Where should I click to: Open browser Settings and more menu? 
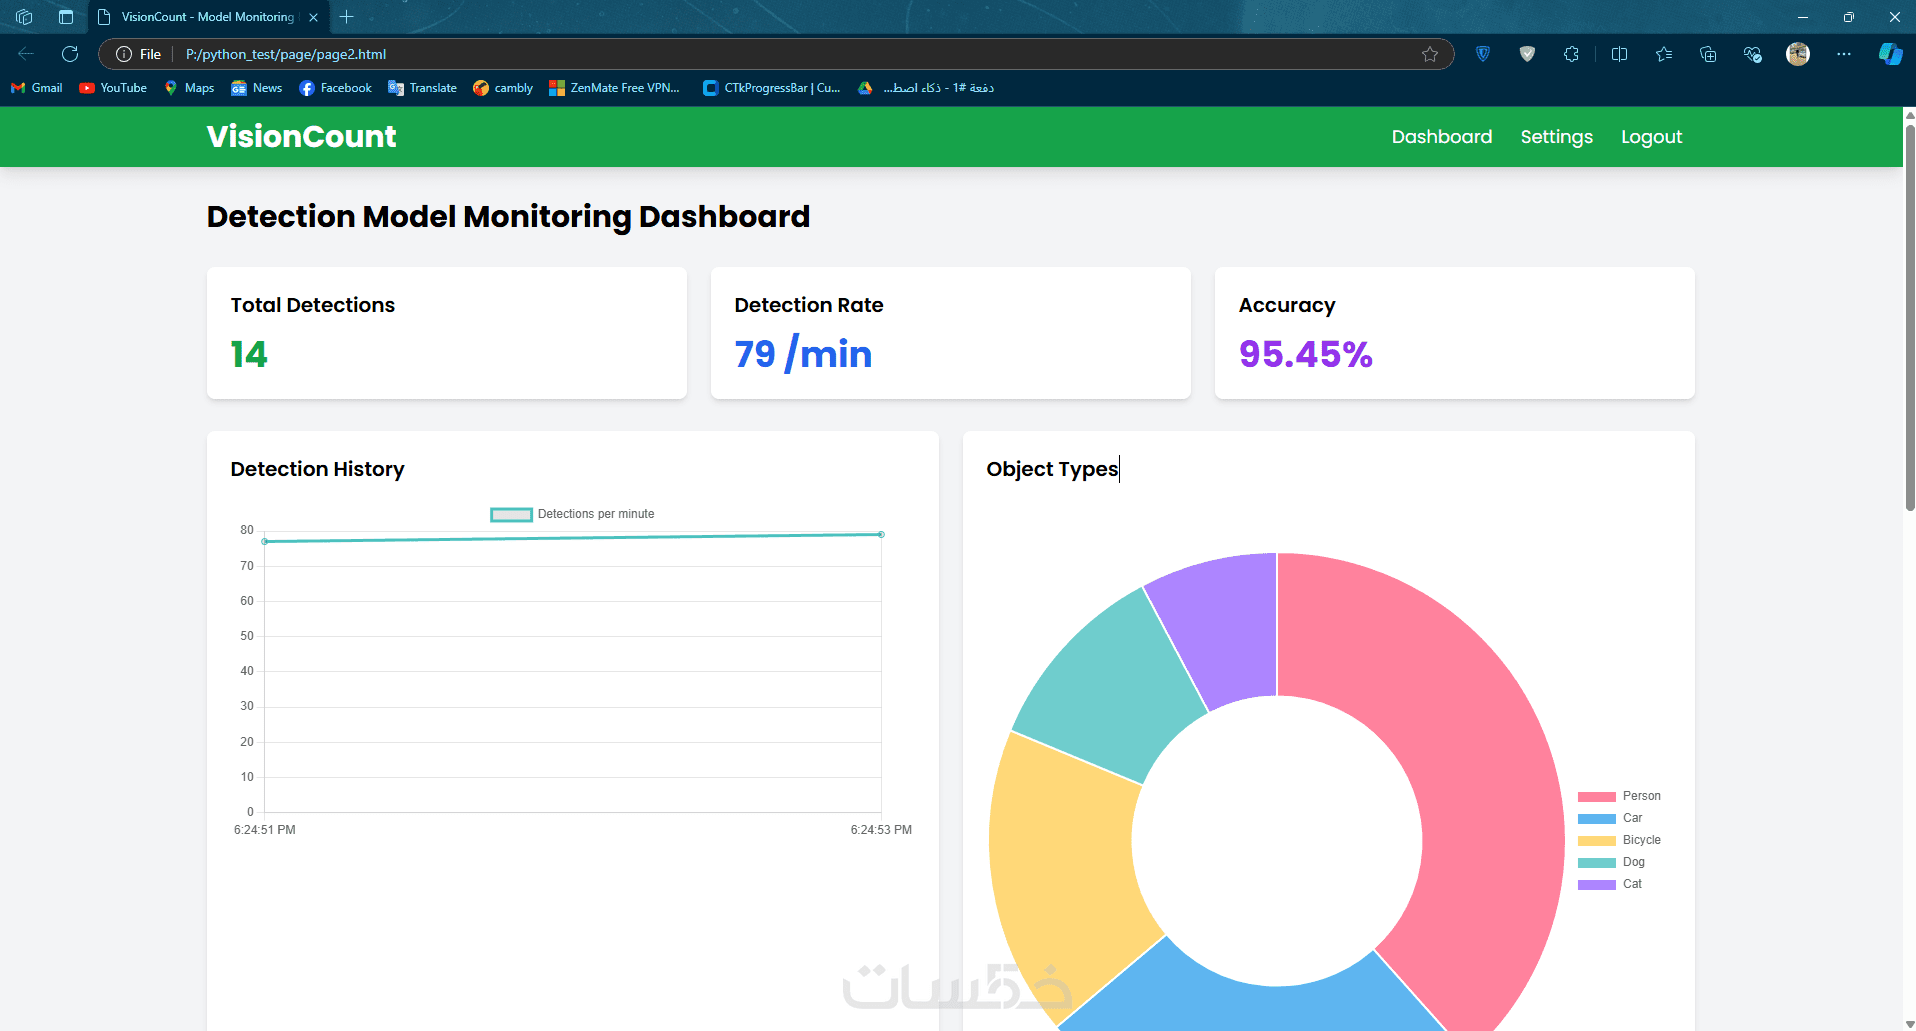[1843, 54]
